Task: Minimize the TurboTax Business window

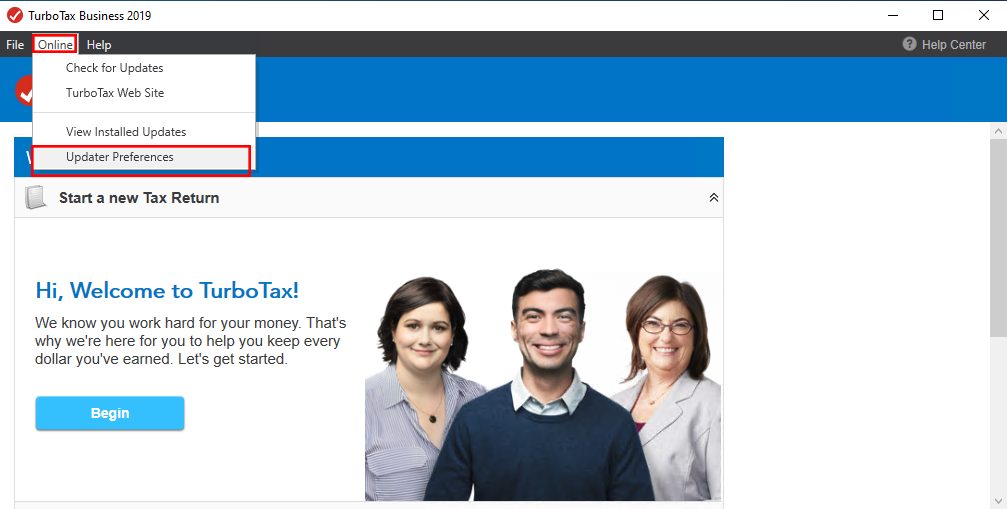Action: pyautogui.click(x=893, y=15)
